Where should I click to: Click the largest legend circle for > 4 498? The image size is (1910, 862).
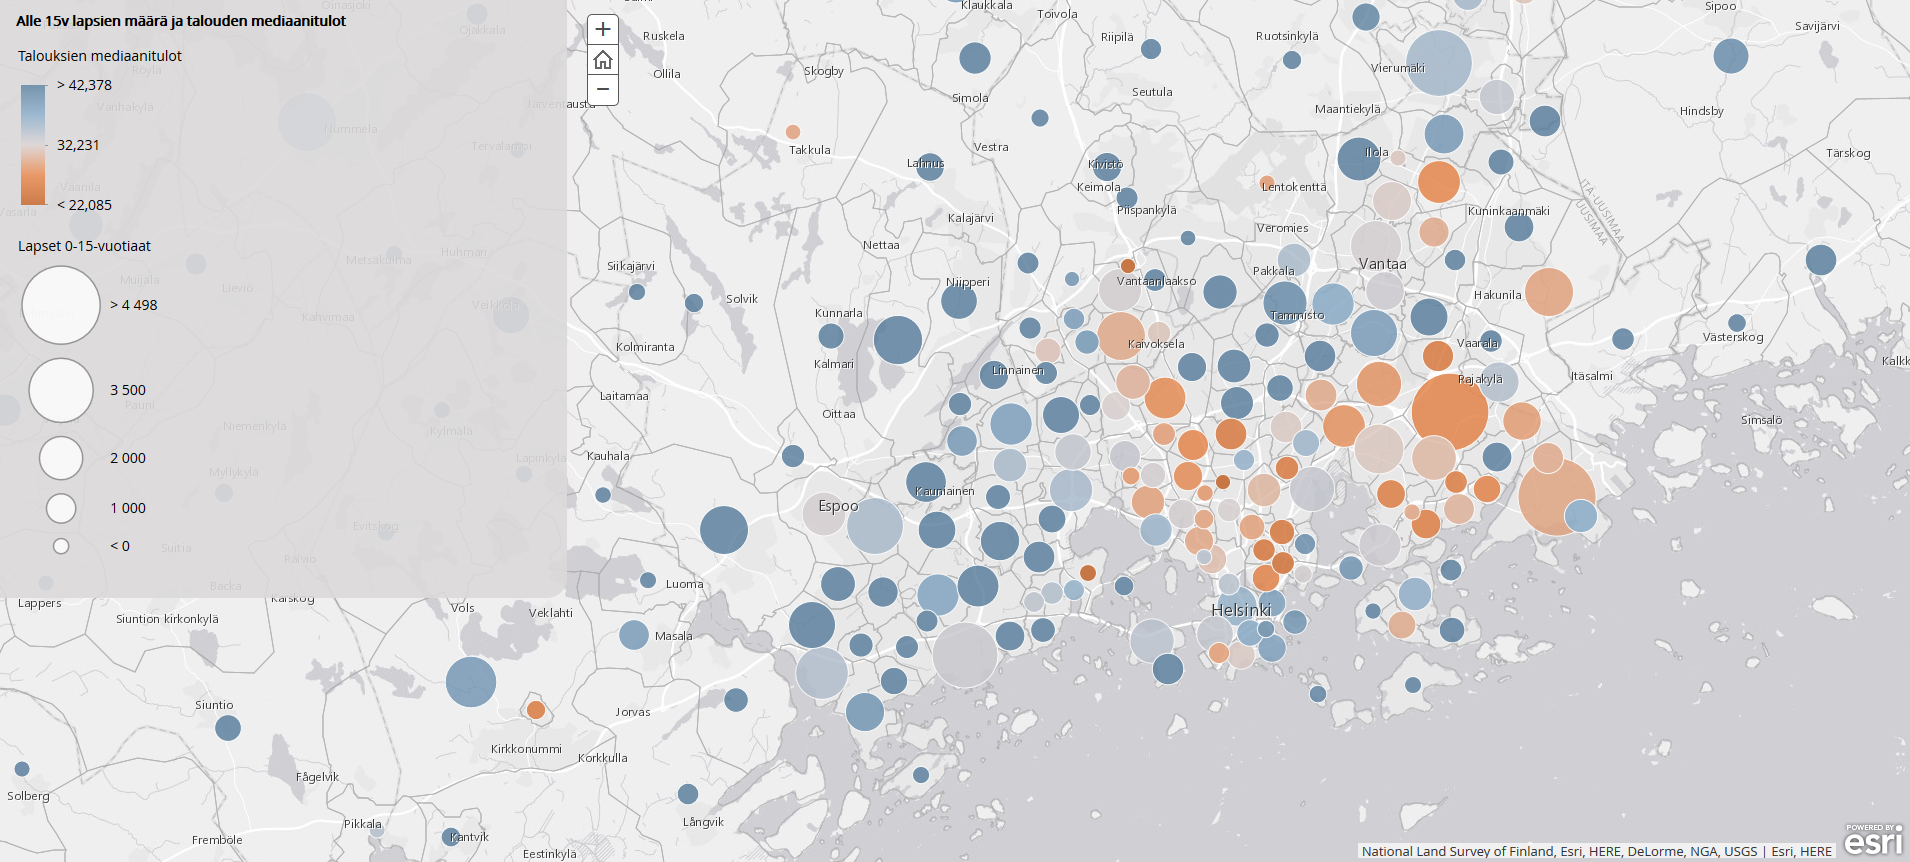point(61,305)
